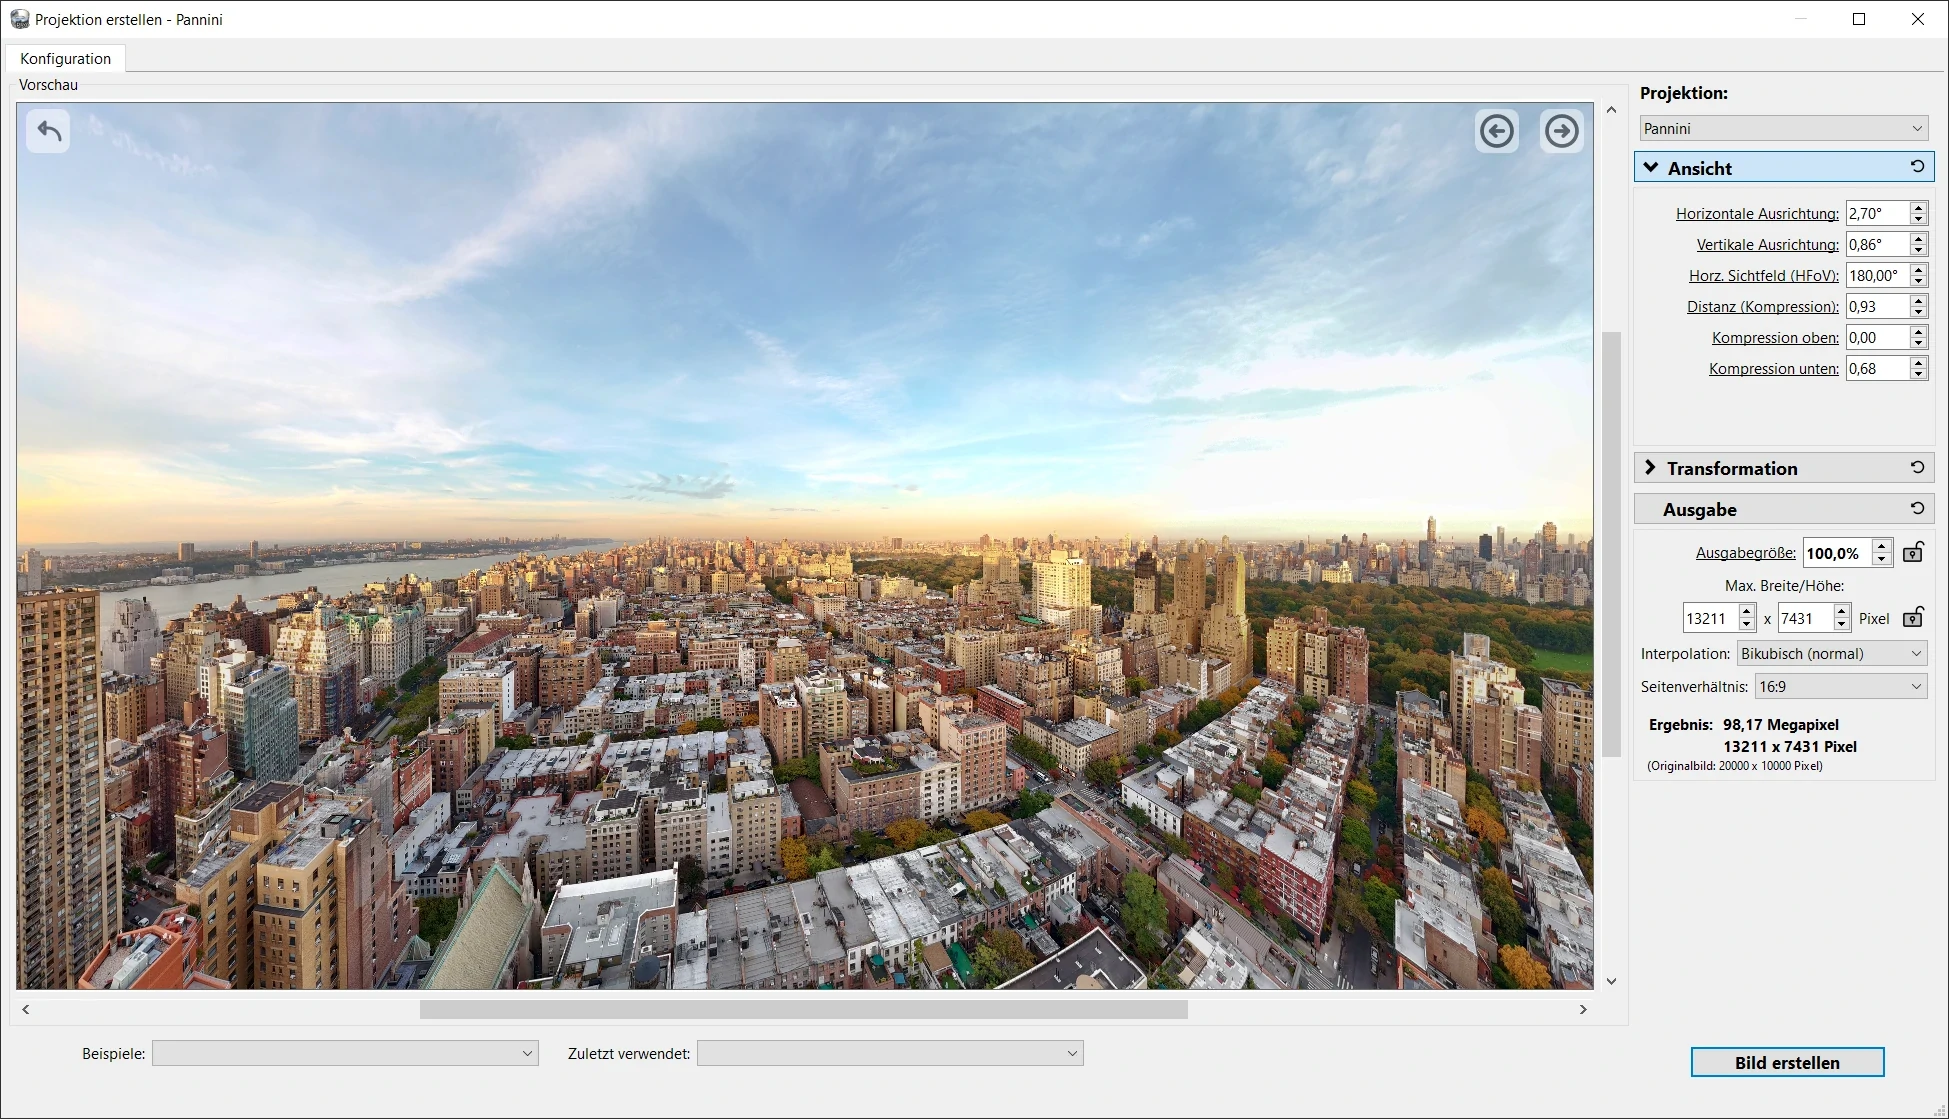1949x1119 pixels.
Task: Close the Projektion erstellen window
Action: point(1918,19)
